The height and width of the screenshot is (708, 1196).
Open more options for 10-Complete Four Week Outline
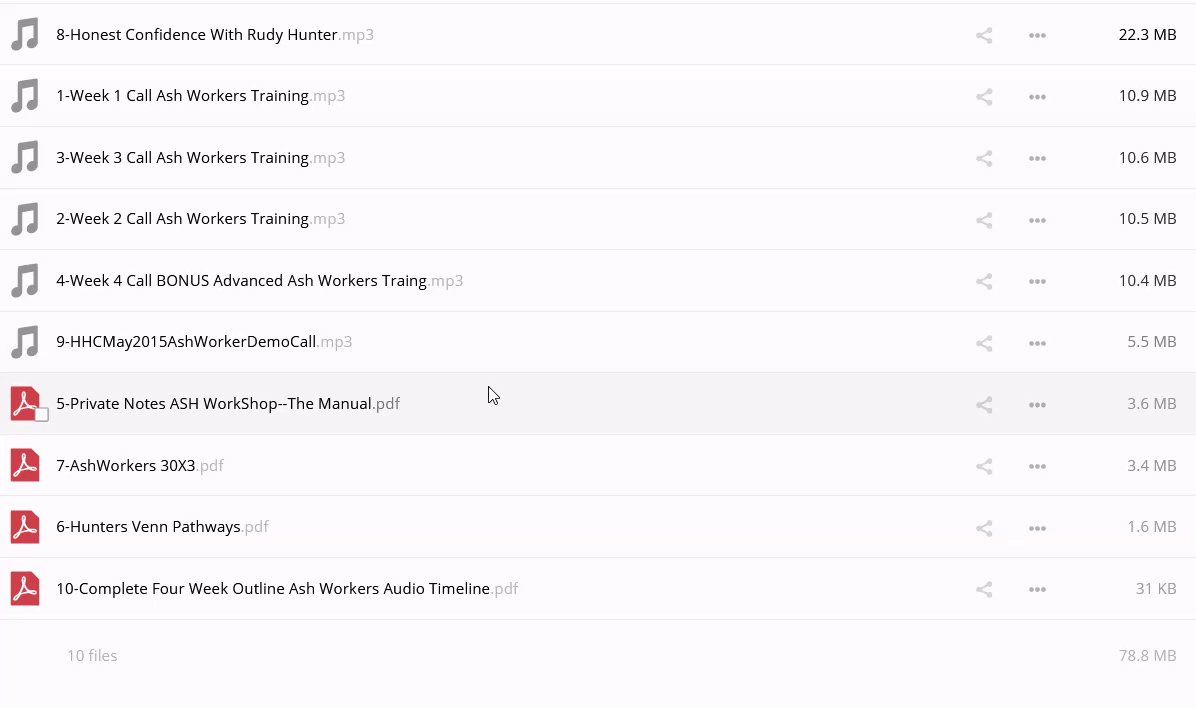[x=1037, y=590]
